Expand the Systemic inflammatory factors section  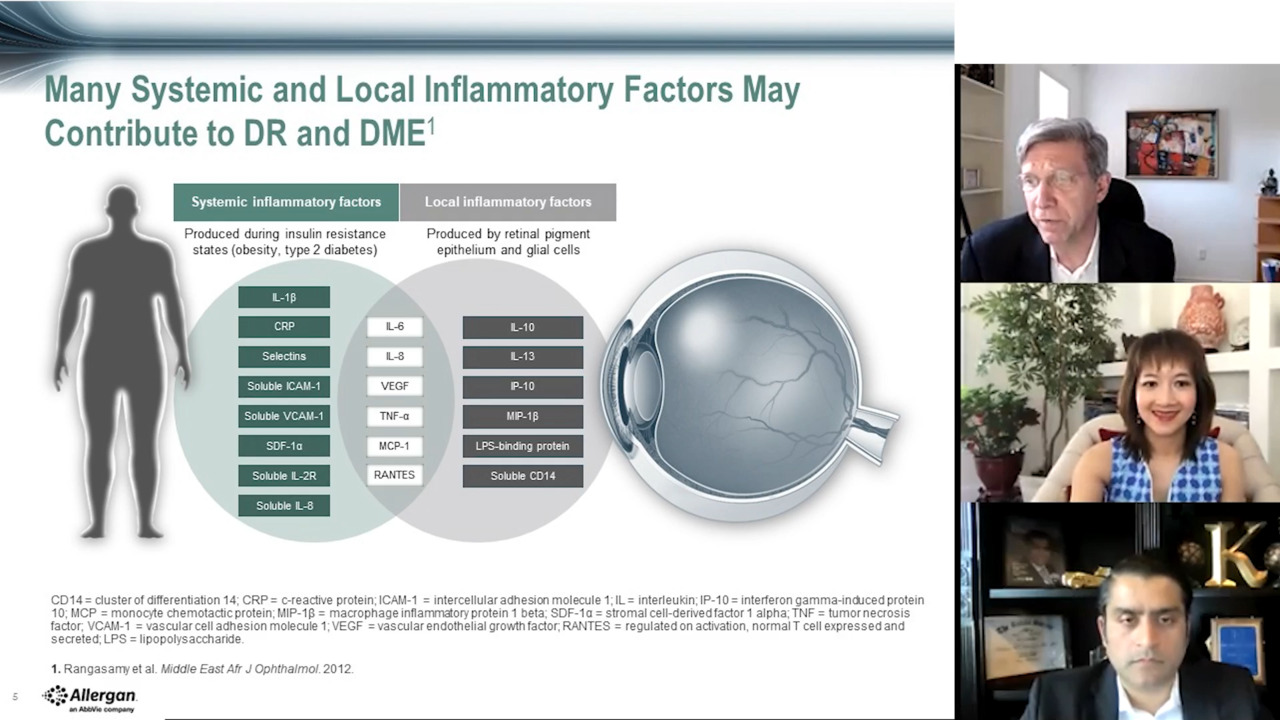[x=286, y=202]
